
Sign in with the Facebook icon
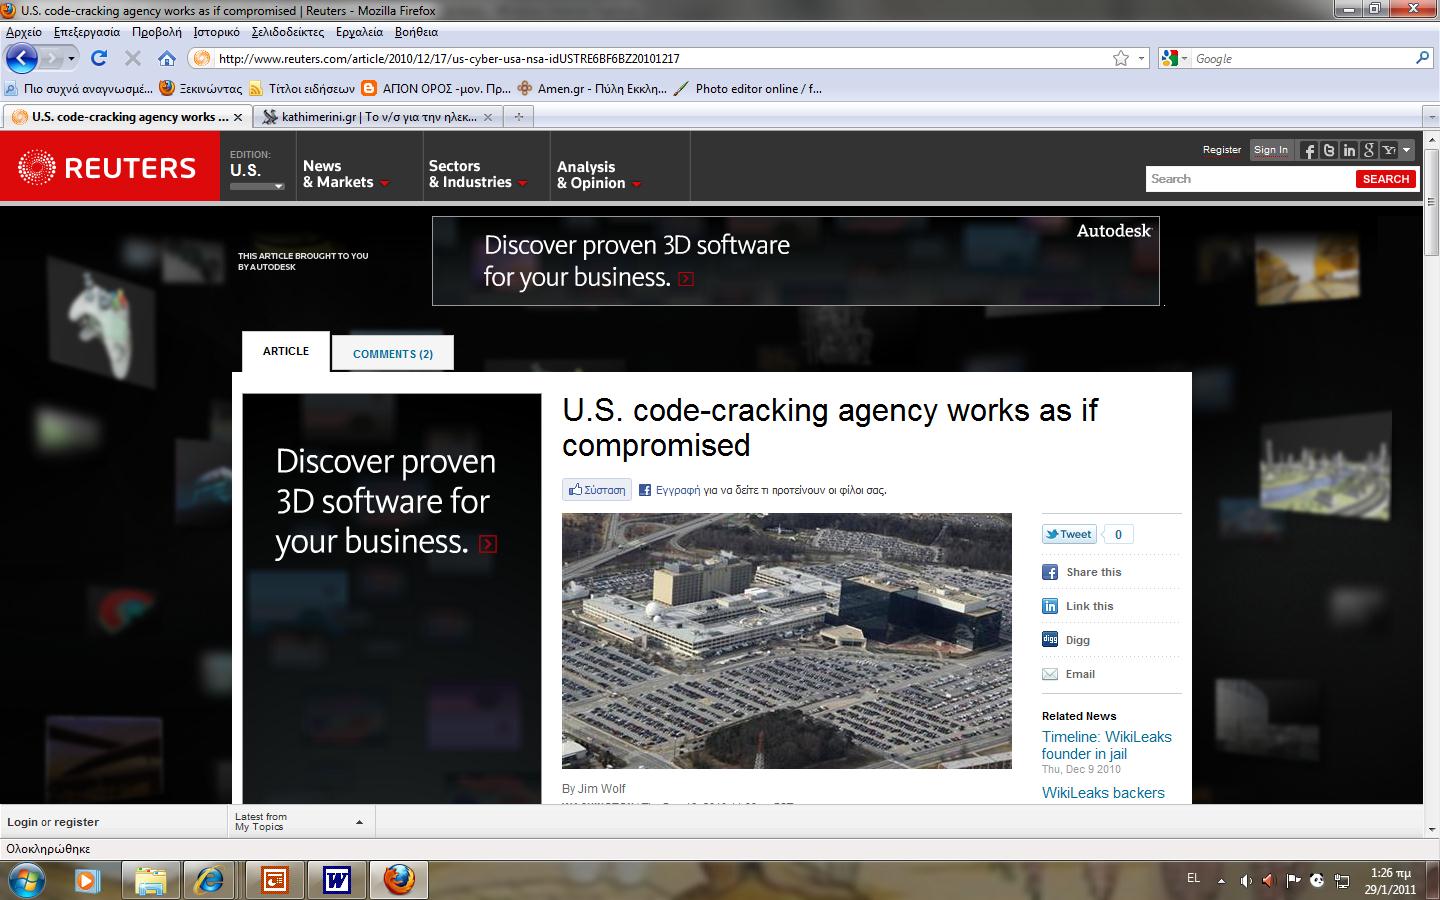click(1308, 150)
